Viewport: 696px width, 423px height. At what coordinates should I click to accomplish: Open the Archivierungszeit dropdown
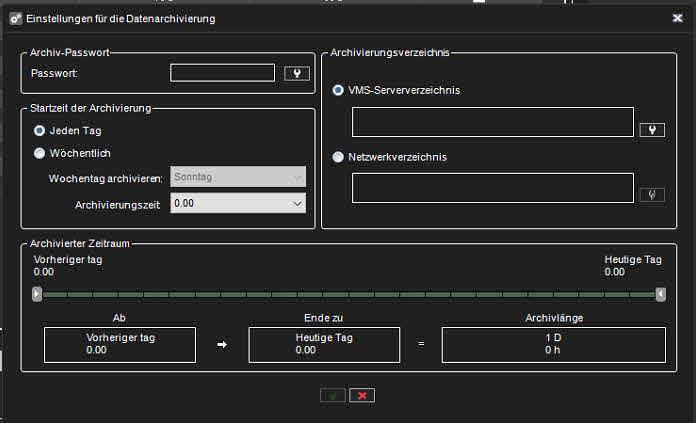click(238, 203)
